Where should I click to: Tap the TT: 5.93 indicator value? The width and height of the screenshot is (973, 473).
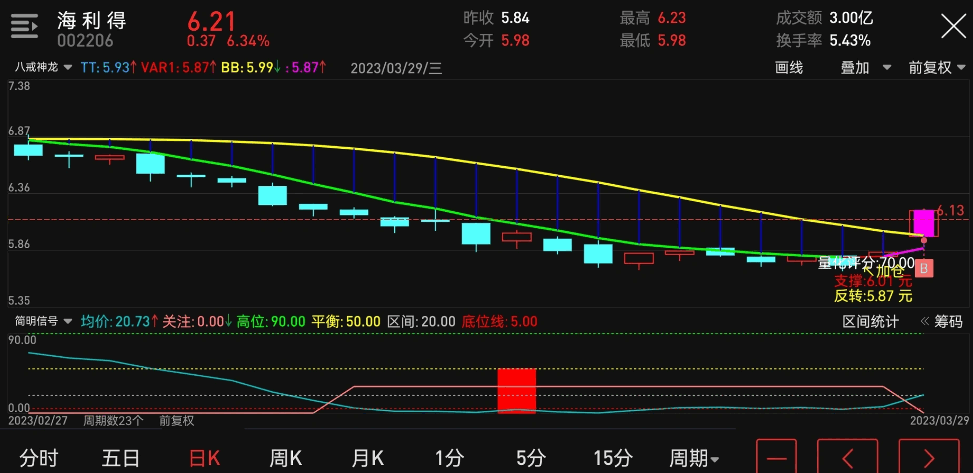pyautogui.click(x=109, y=68)
